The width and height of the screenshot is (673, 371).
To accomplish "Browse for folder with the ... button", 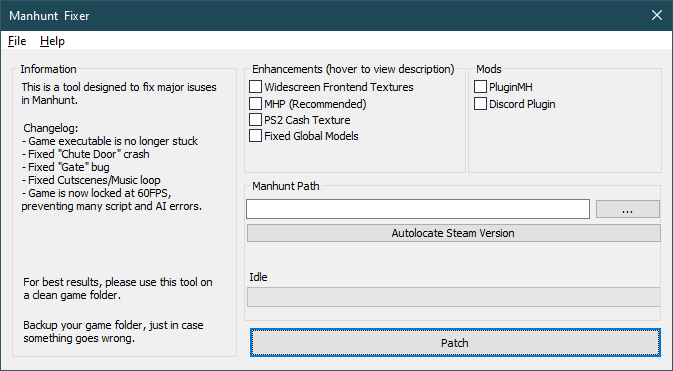I will coord(628,209).
